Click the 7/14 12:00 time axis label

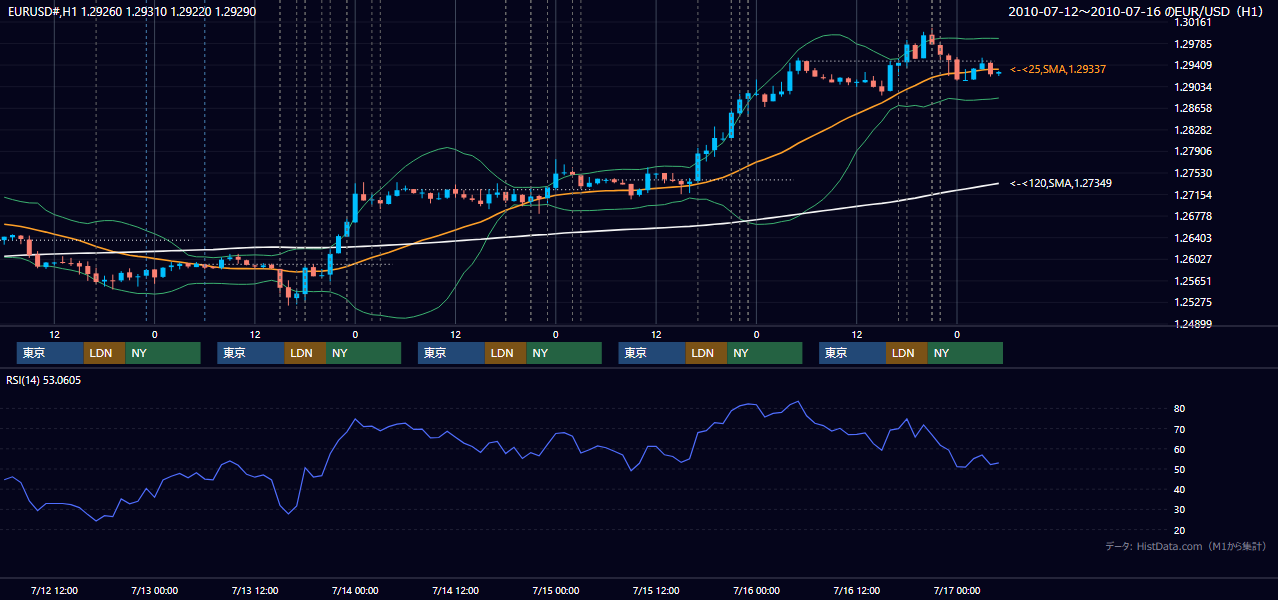click(x=455, y=590)
